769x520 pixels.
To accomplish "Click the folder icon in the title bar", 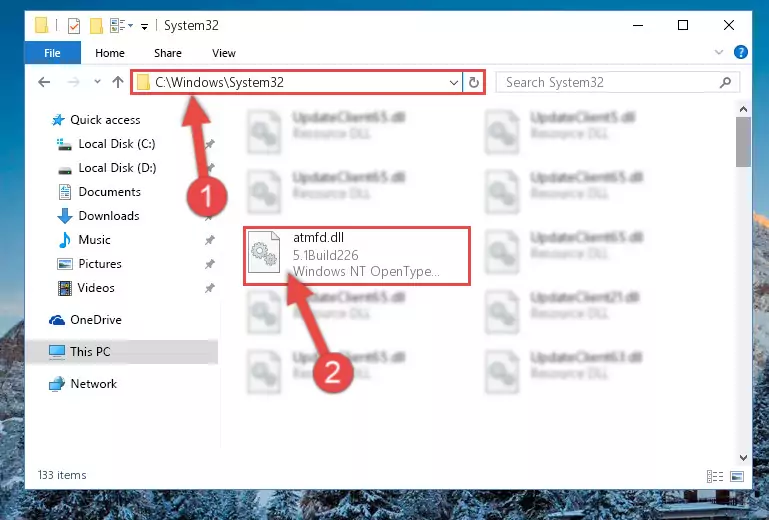I will tap(42, 25).
